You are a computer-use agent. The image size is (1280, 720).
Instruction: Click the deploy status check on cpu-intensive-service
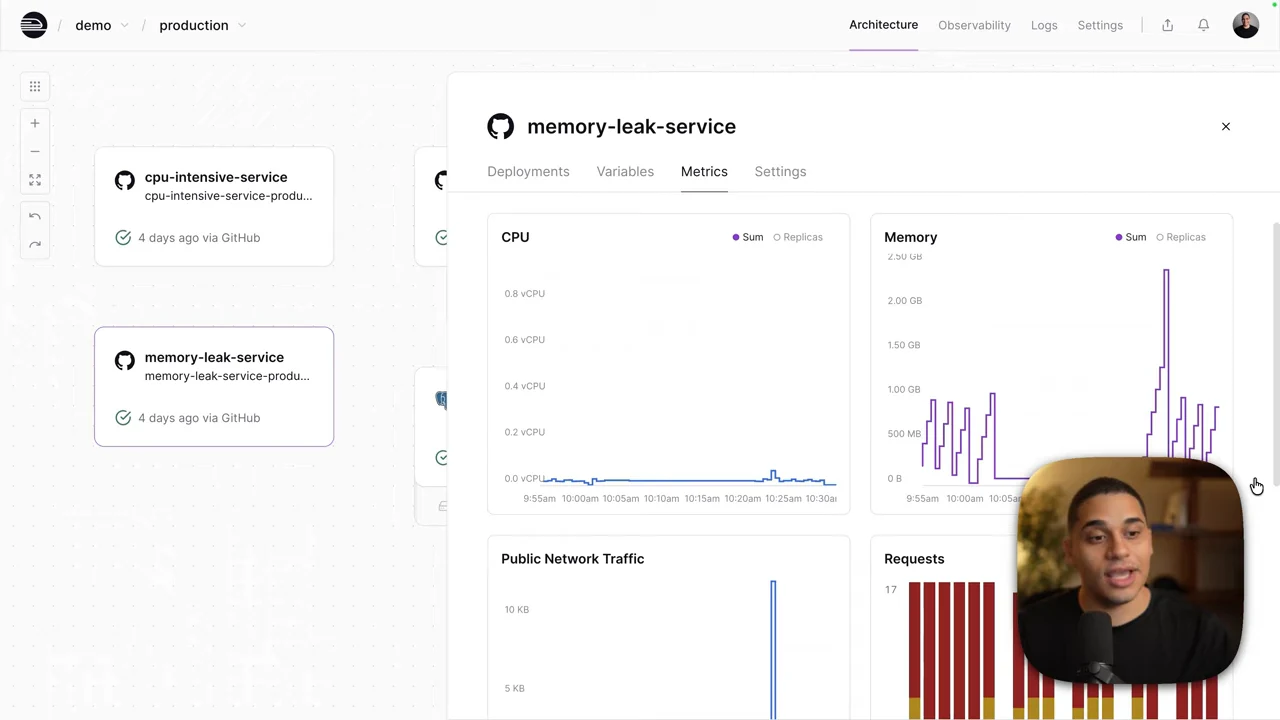coord(123,237)
